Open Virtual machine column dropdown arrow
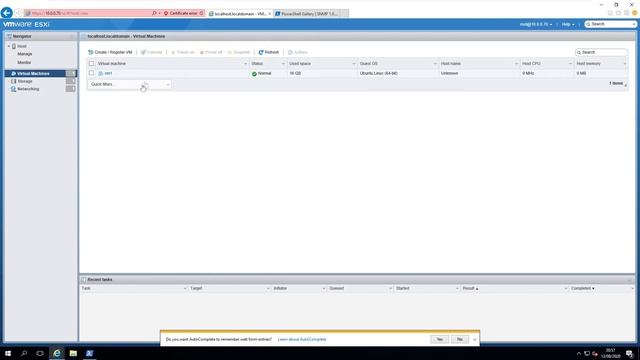 coord(245,64)
